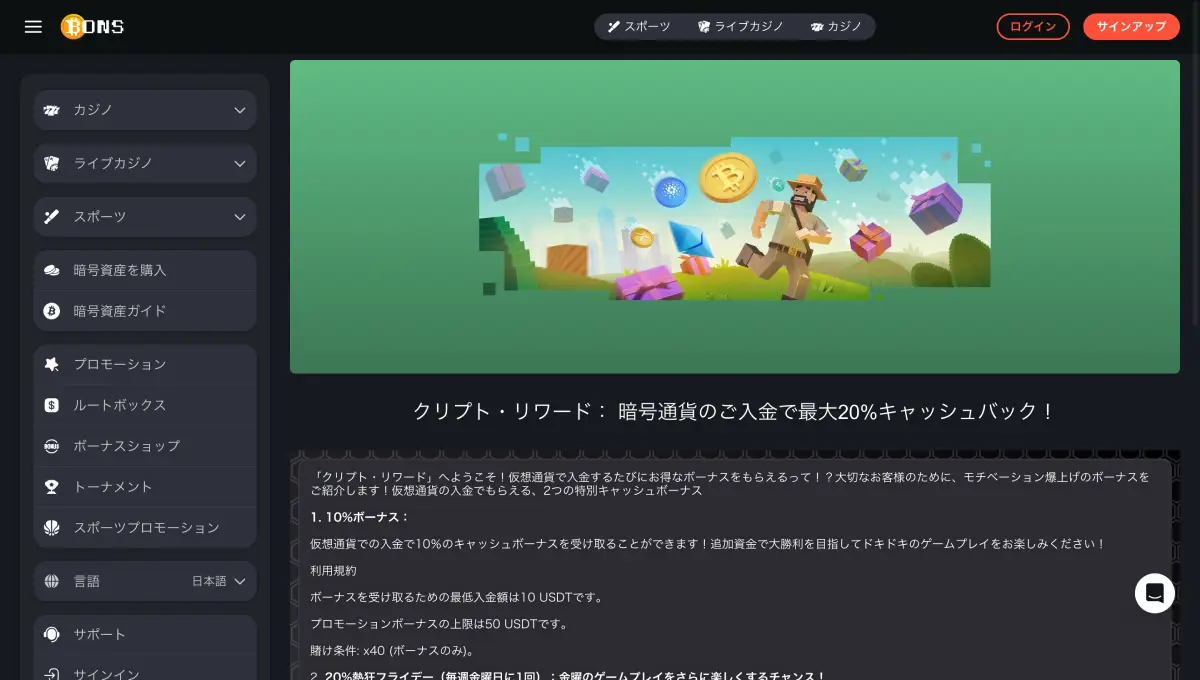Image resolution: width=1200 pixels, height=680 pixels.
Task: Click the crypto rewards banner image
Action: pos(735,217)
